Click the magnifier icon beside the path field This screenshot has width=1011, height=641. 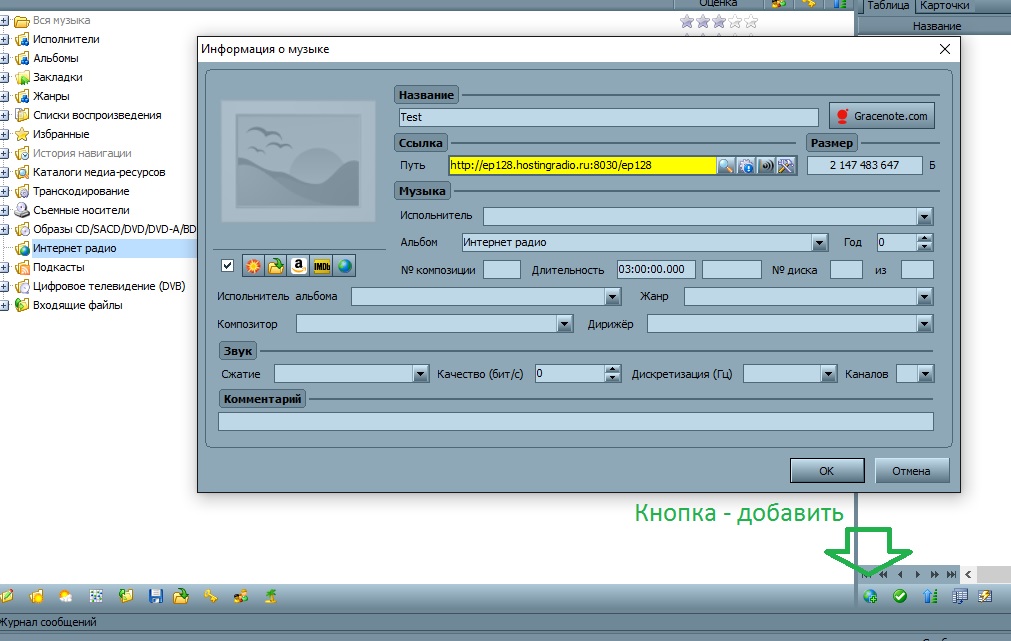726,165
